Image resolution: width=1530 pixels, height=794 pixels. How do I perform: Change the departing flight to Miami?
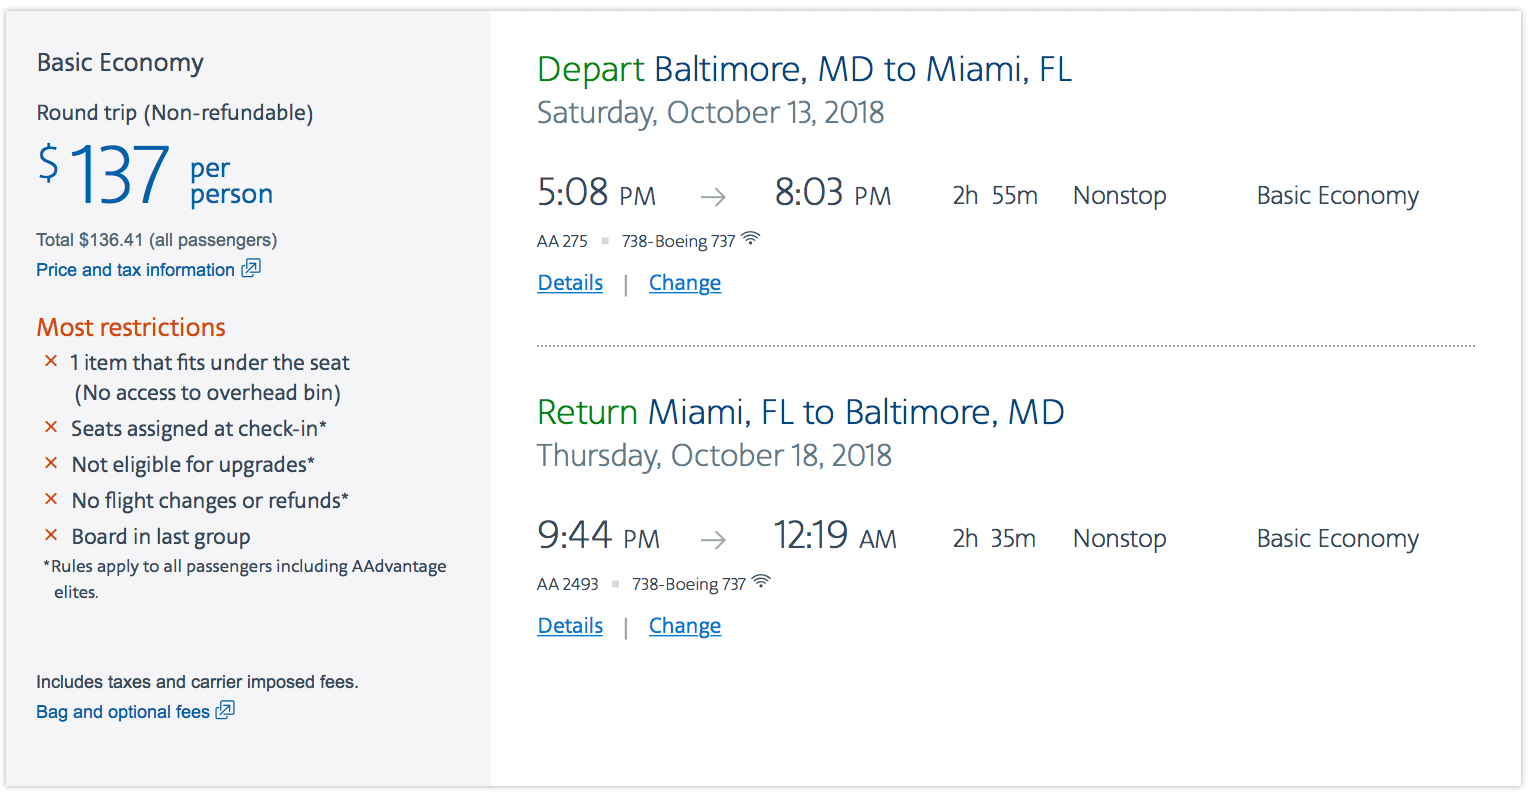(685, 283)
